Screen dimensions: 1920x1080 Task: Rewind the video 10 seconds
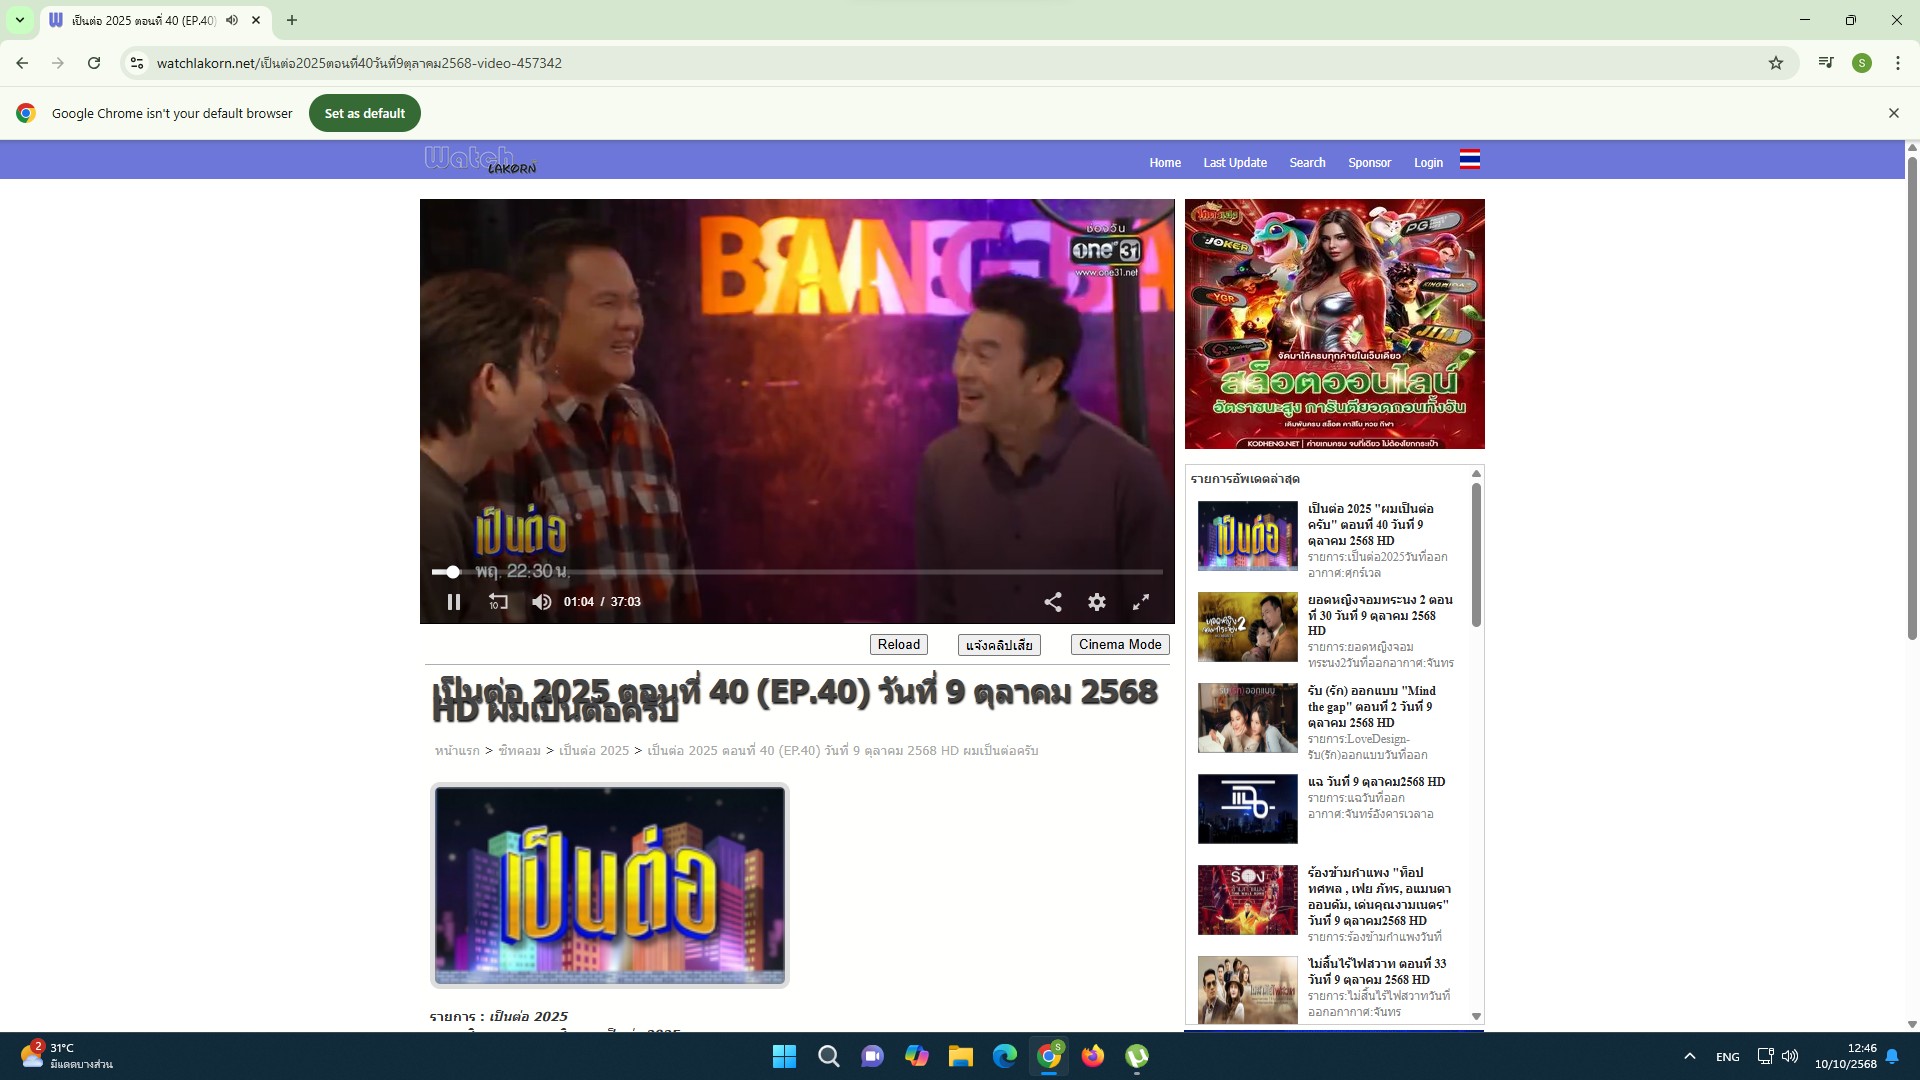pos(498,602)
